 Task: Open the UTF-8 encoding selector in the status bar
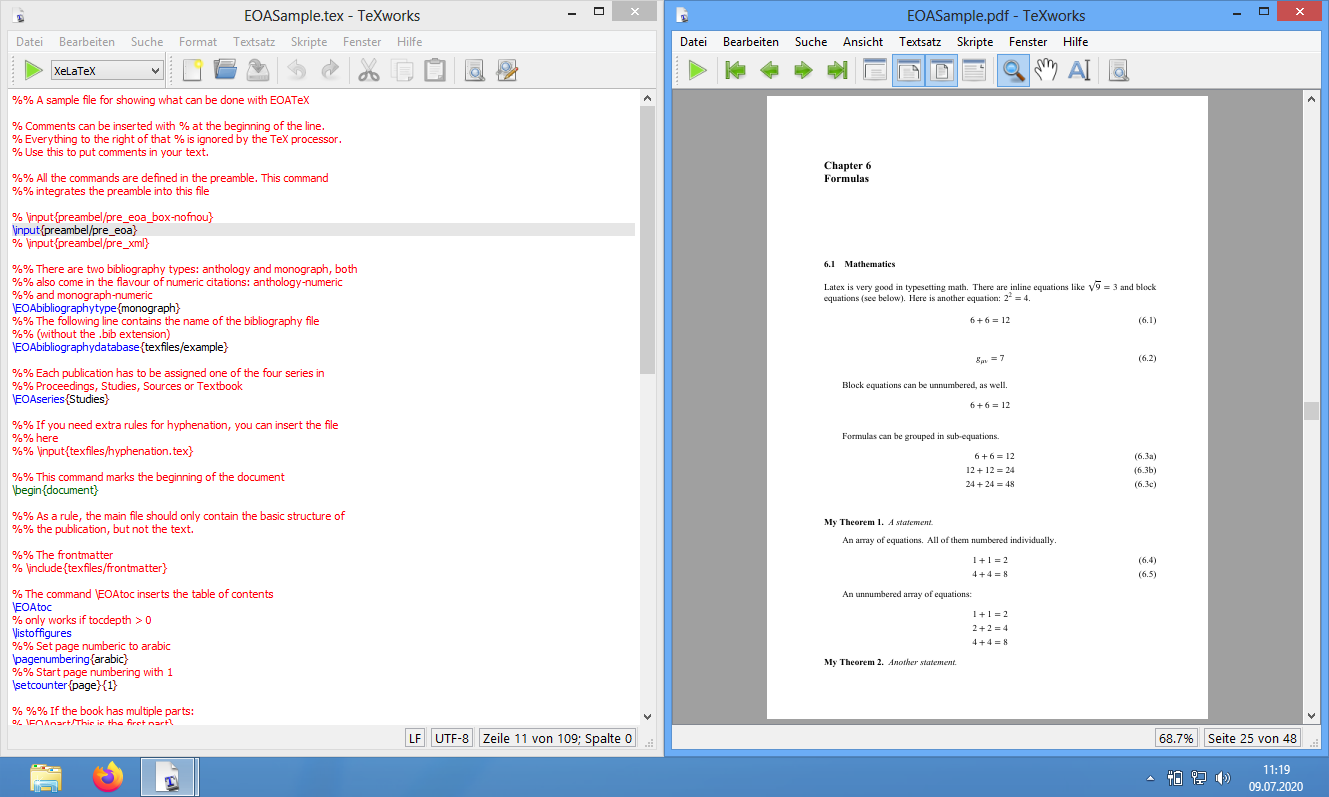tap(452, 738)
